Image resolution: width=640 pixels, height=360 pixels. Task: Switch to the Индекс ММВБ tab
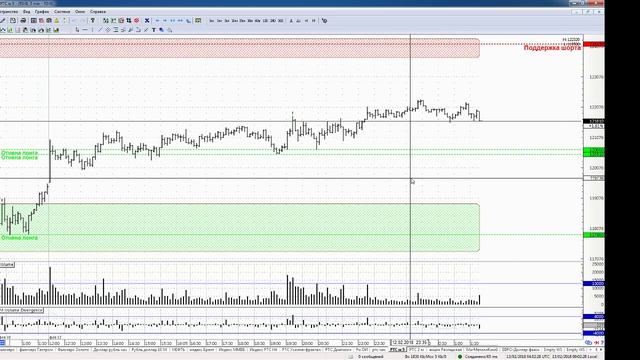232,350
